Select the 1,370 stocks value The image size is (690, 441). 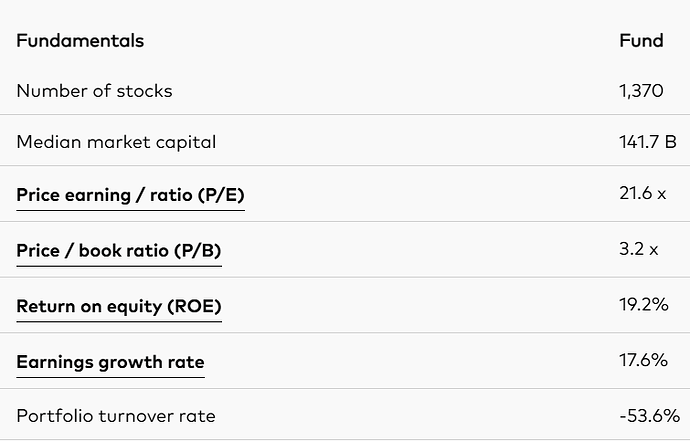point(641,91)
